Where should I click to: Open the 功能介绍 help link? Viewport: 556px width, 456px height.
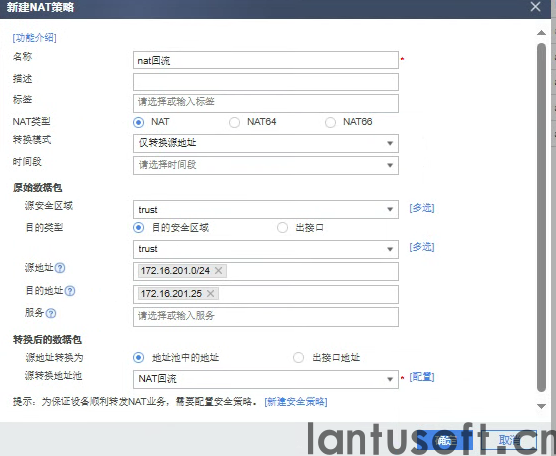click(34, 38)
